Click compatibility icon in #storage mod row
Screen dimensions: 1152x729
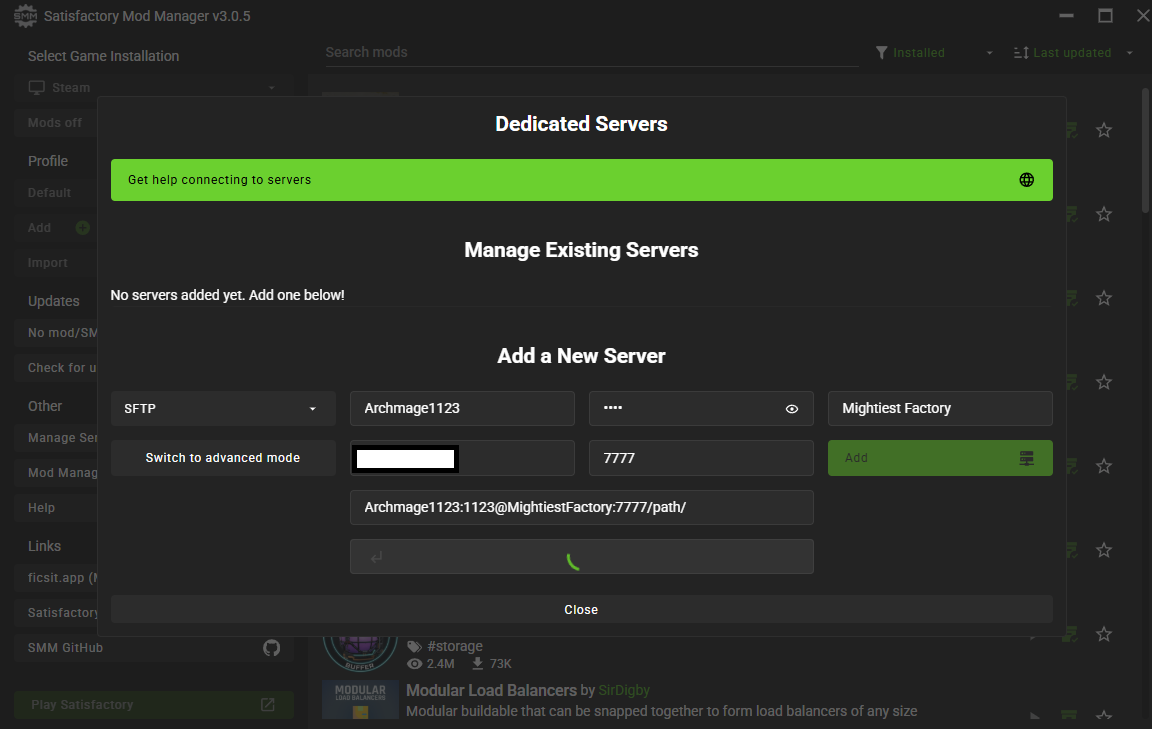point(1070,633)
